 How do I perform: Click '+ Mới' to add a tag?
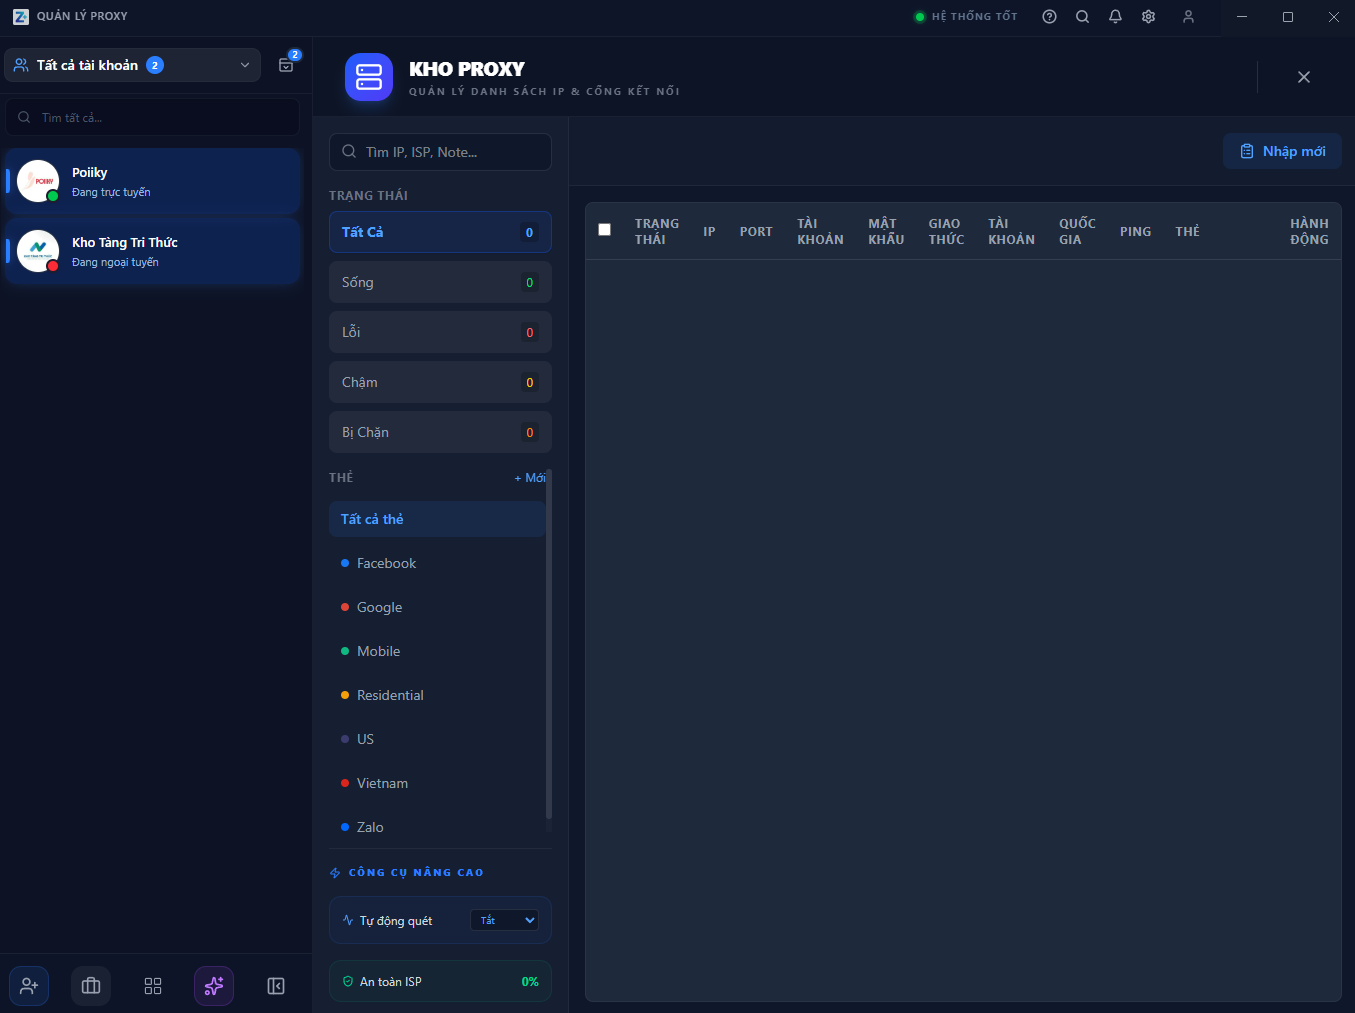pos(529,478)
